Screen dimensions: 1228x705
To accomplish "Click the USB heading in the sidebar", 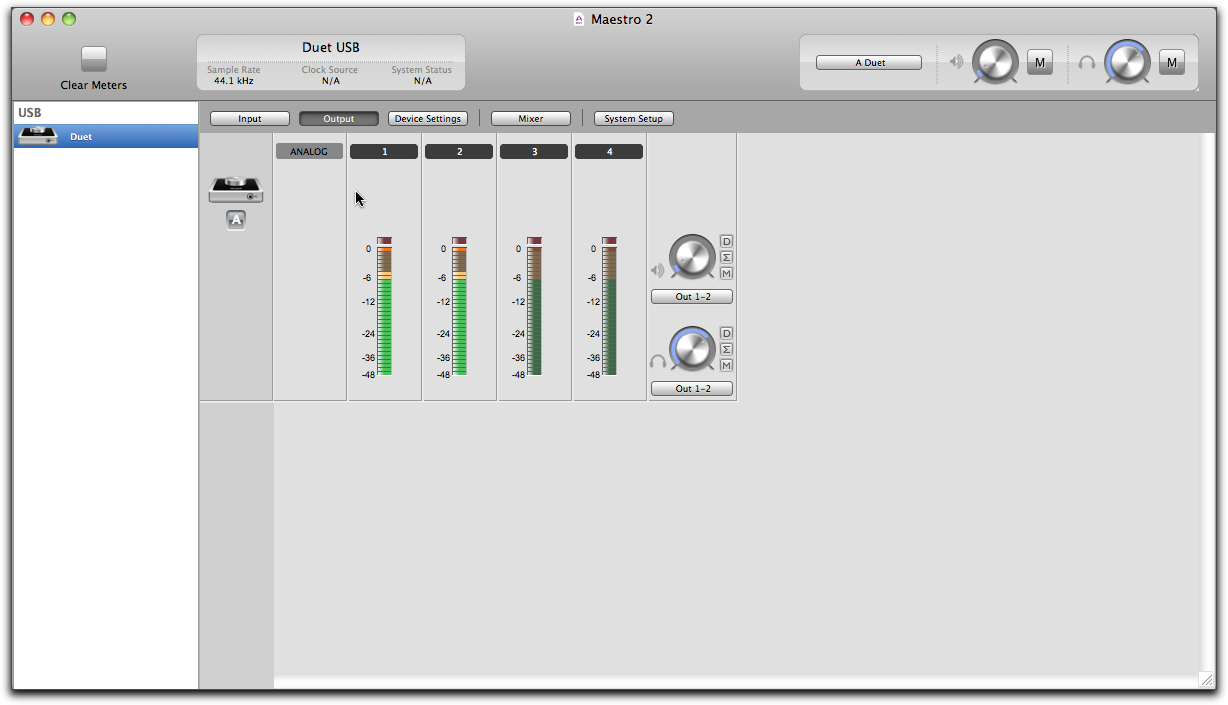I will (30, 113).
